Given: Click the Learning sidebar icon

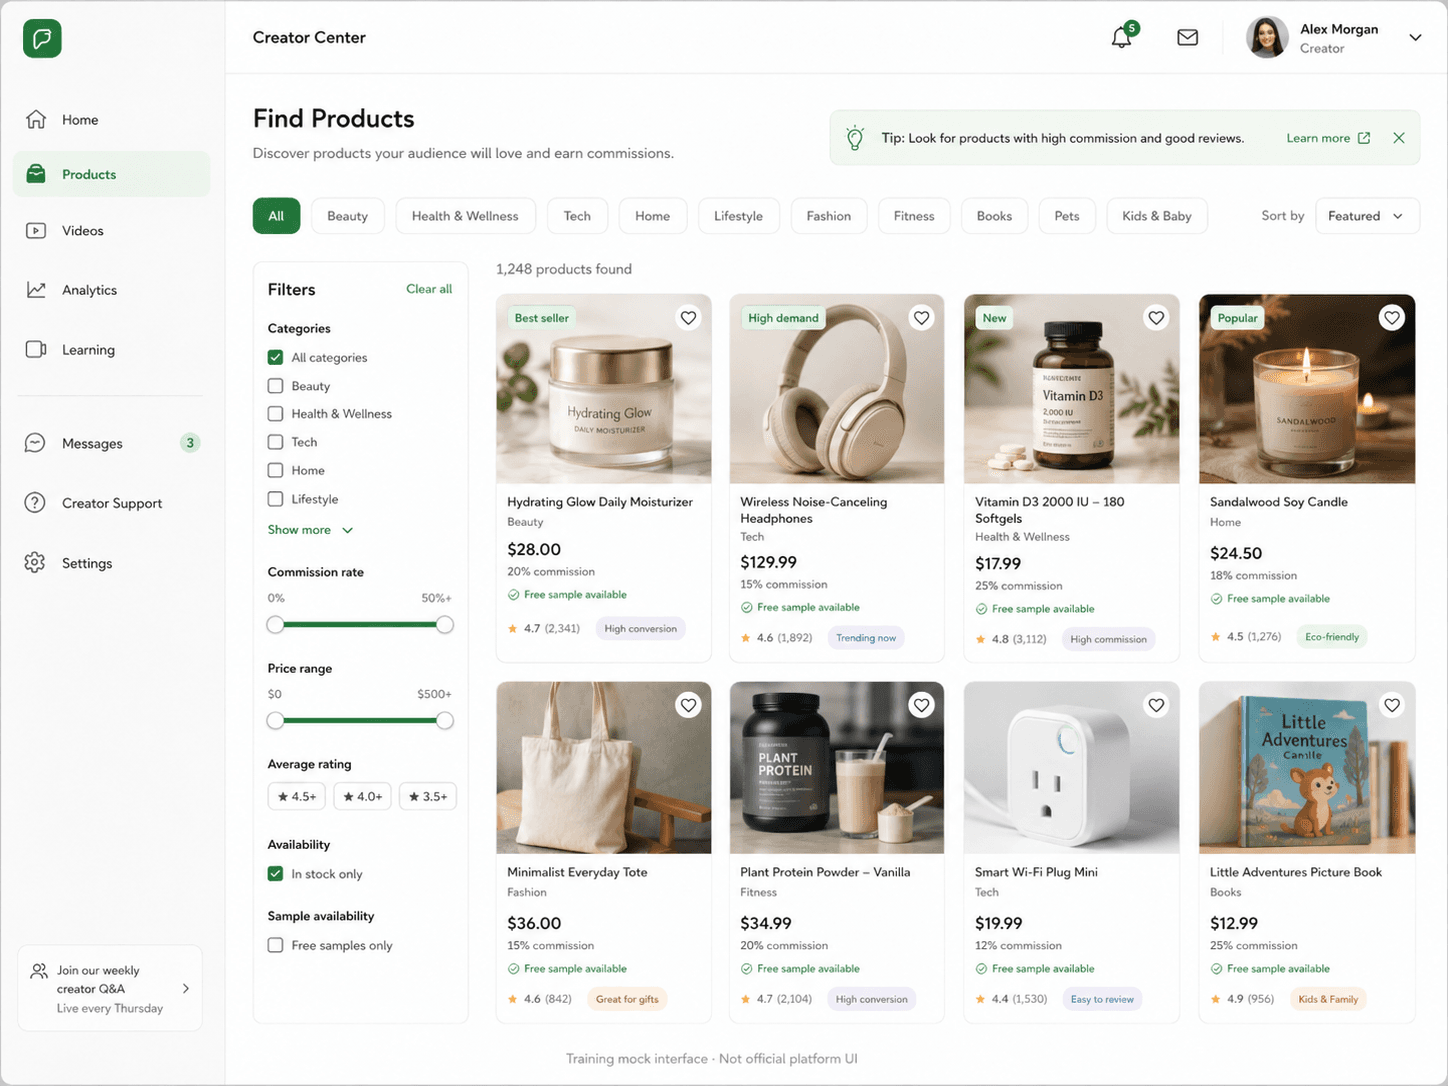Looking at the screenshot, I should [x=36, y=350].
